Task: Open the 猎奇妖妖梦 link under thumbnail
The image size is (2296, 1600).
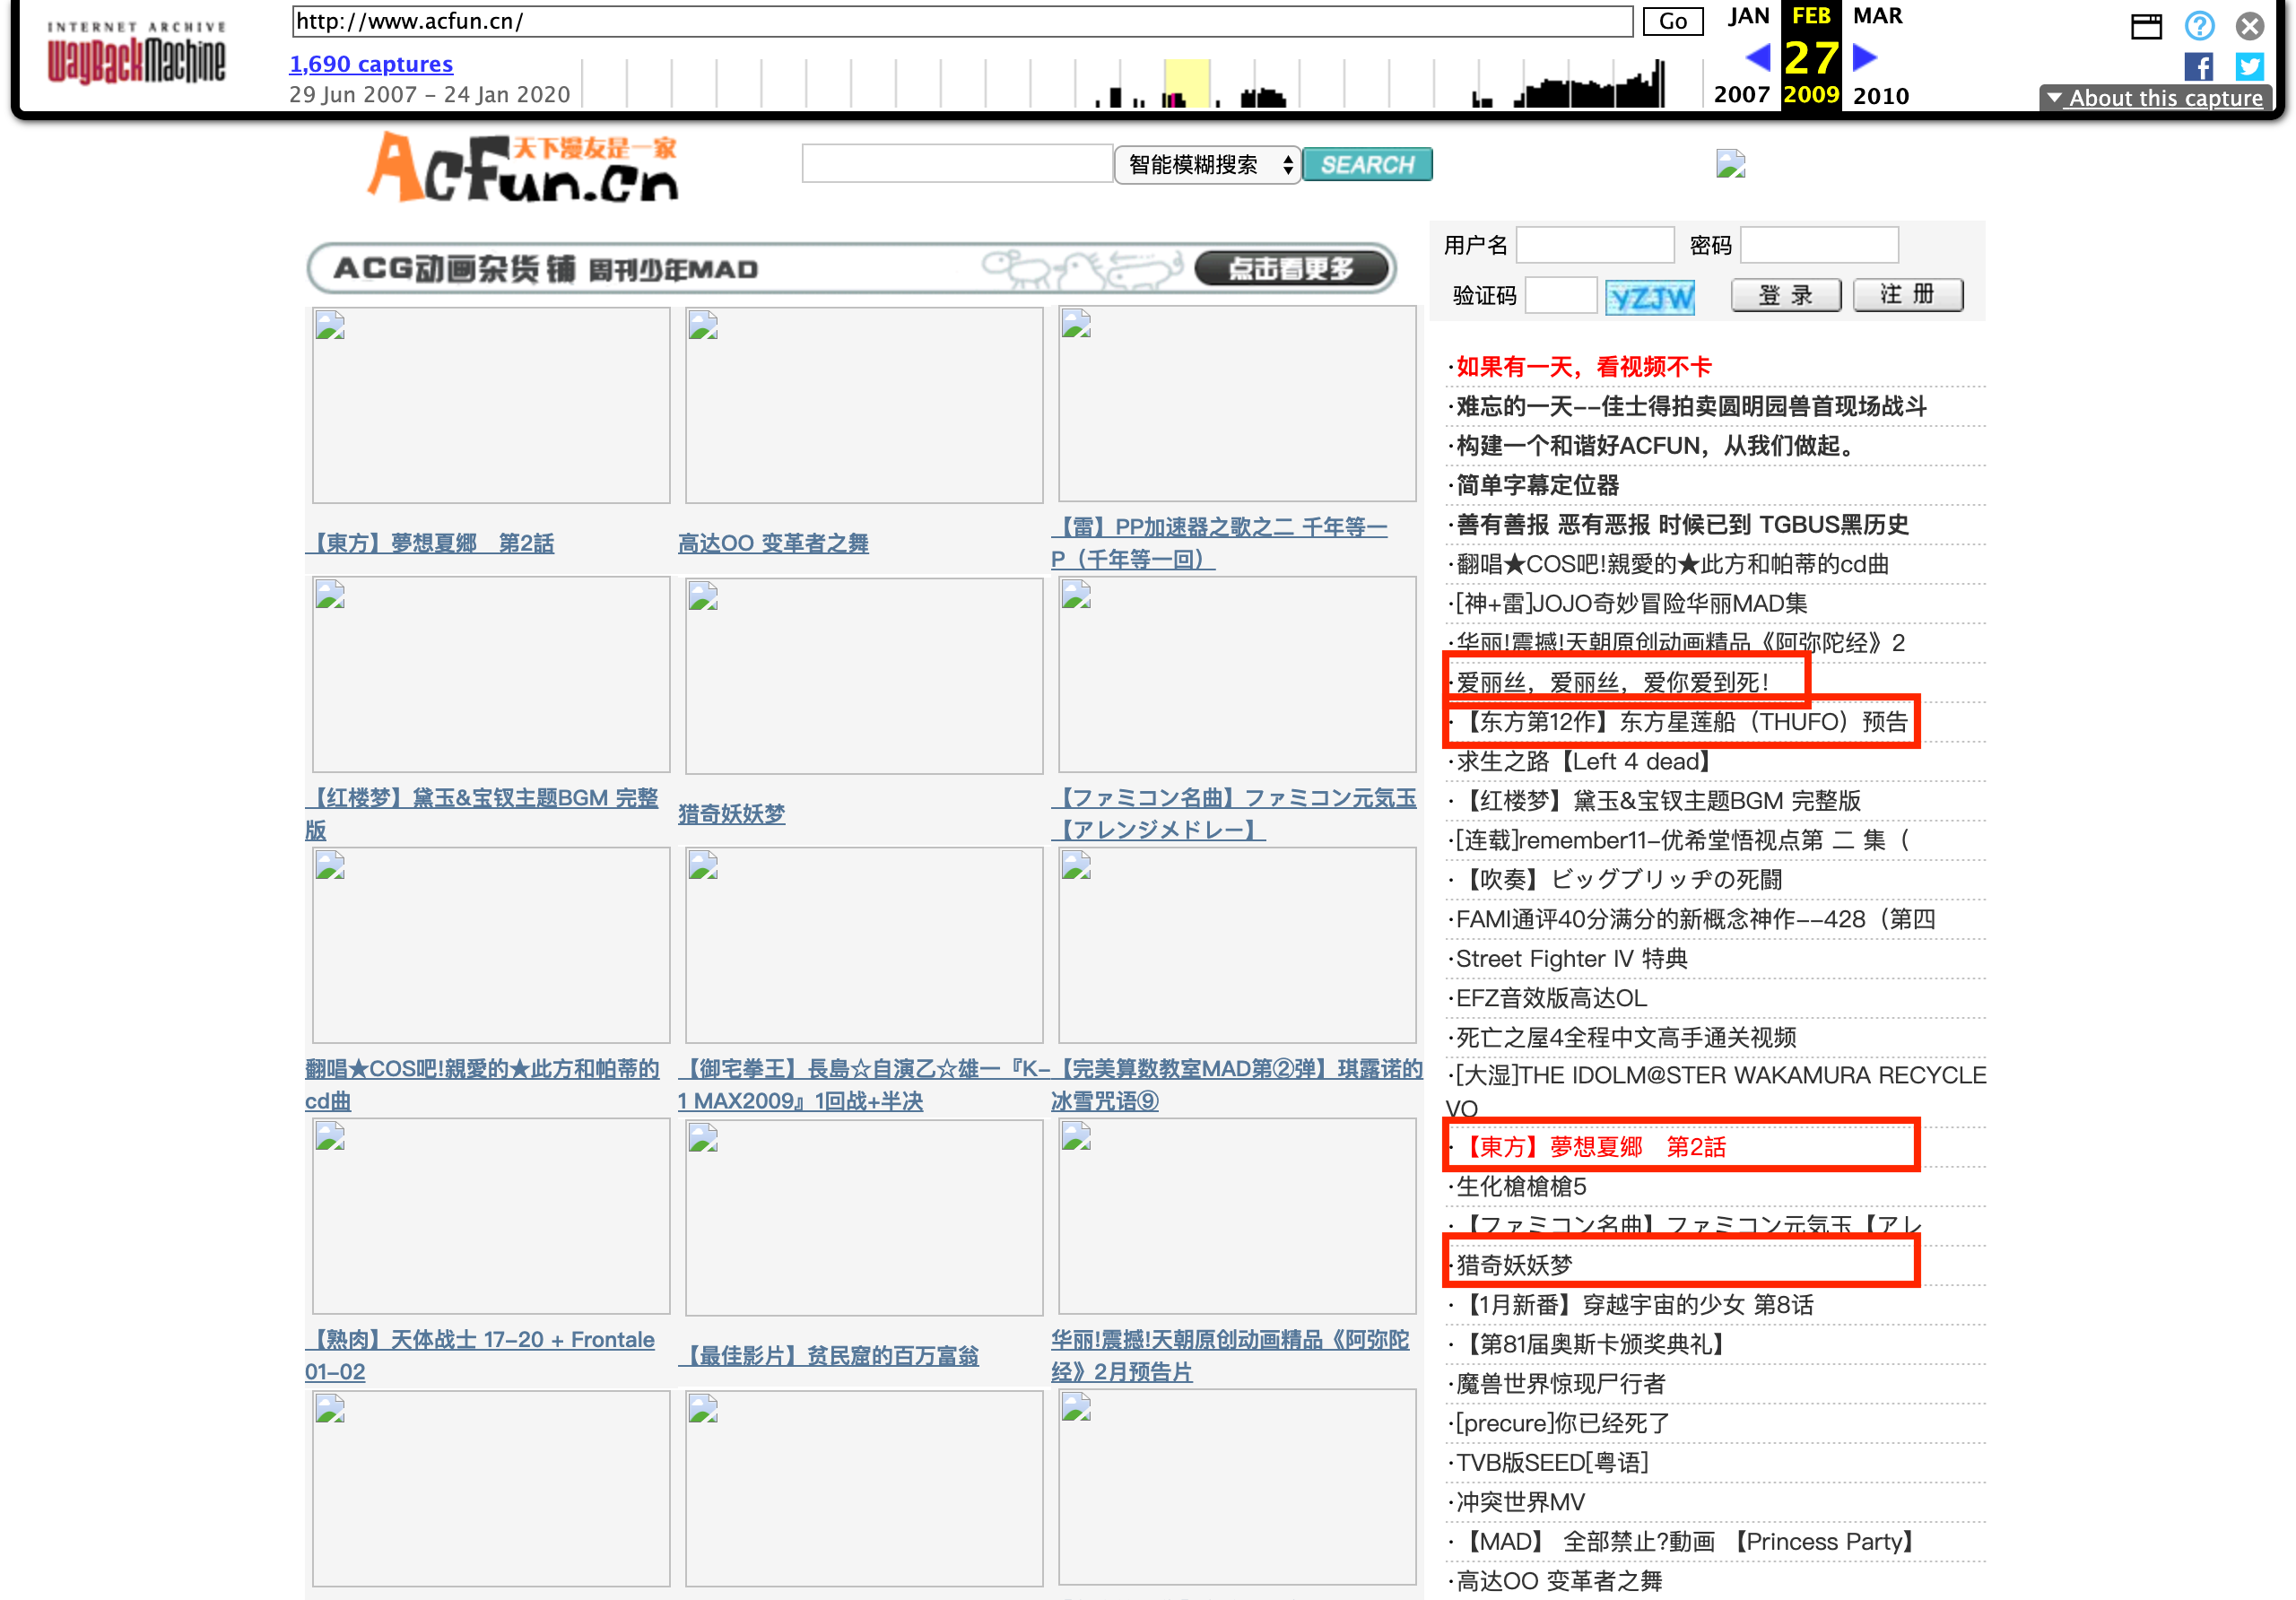Action: (731, 814)
